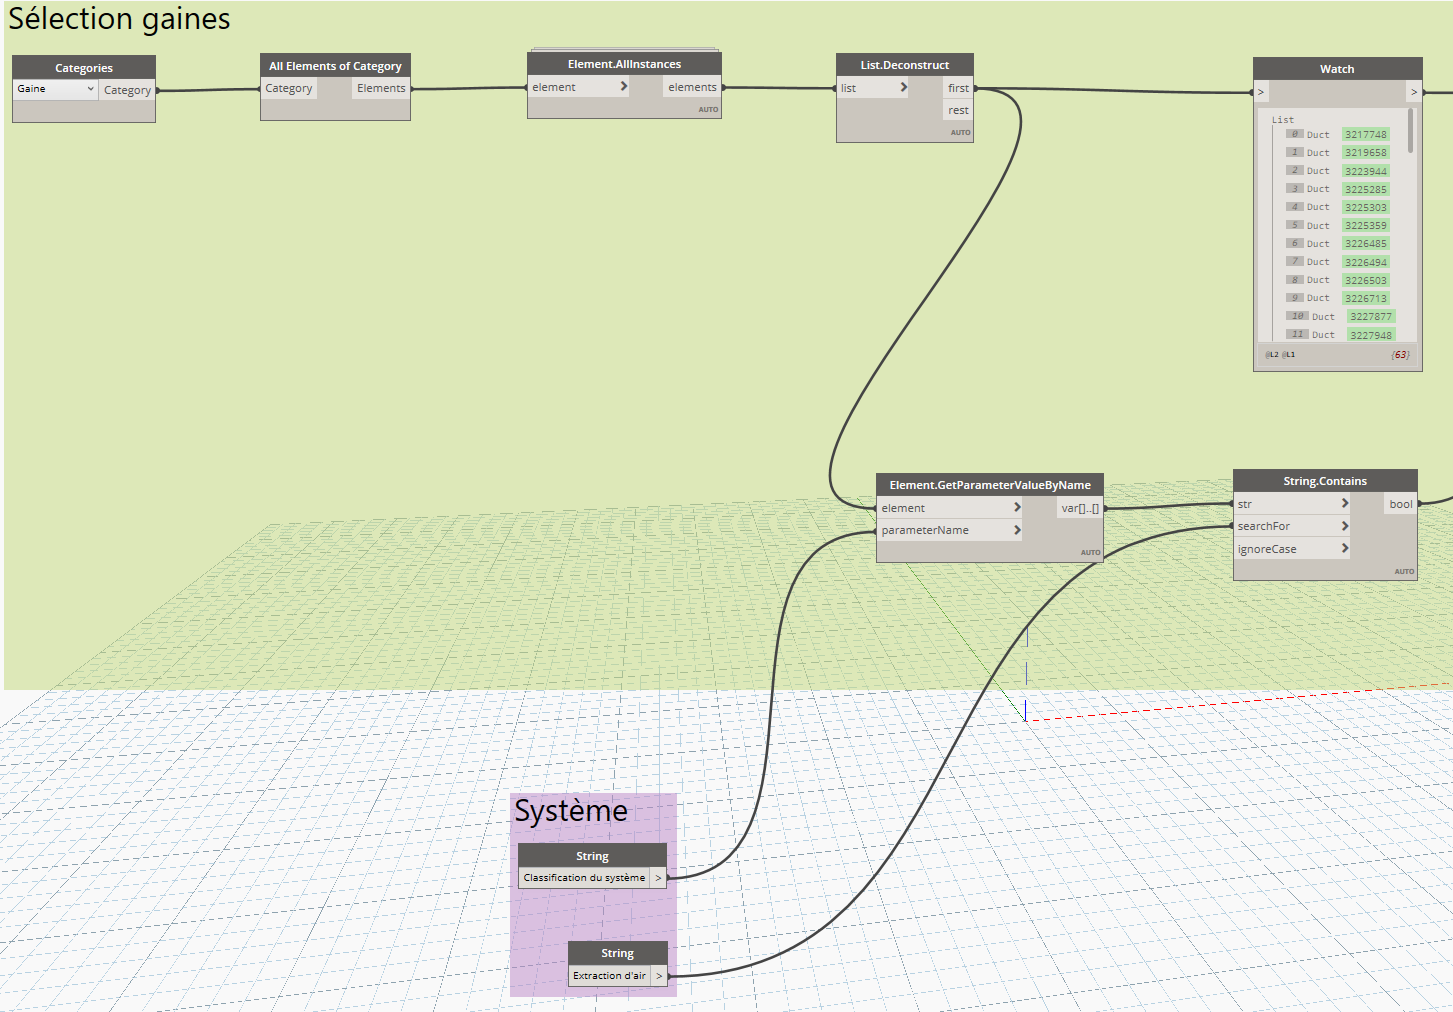Image resolution: width=1453 pixels, height=1012 pixels.
Task: Click chevron next to ignoreCase port
Action: coord(1345,549)
